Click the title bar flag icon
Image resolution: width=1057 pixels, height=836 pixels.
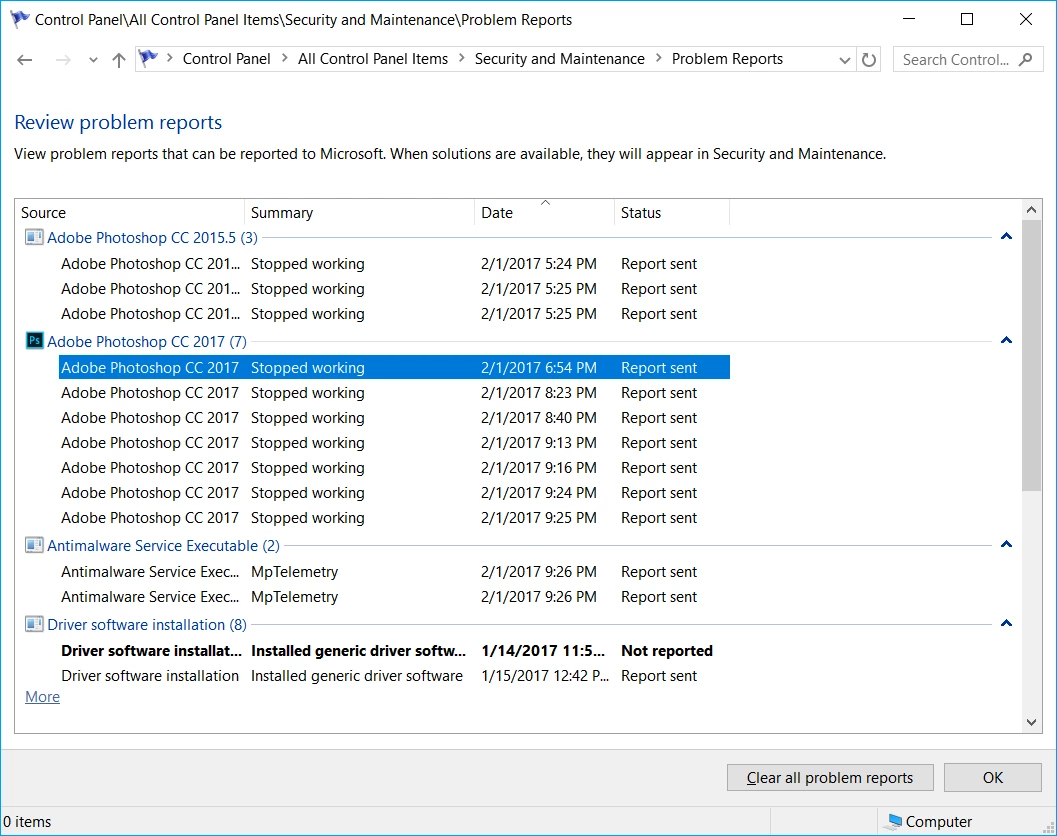pos(20,20)
